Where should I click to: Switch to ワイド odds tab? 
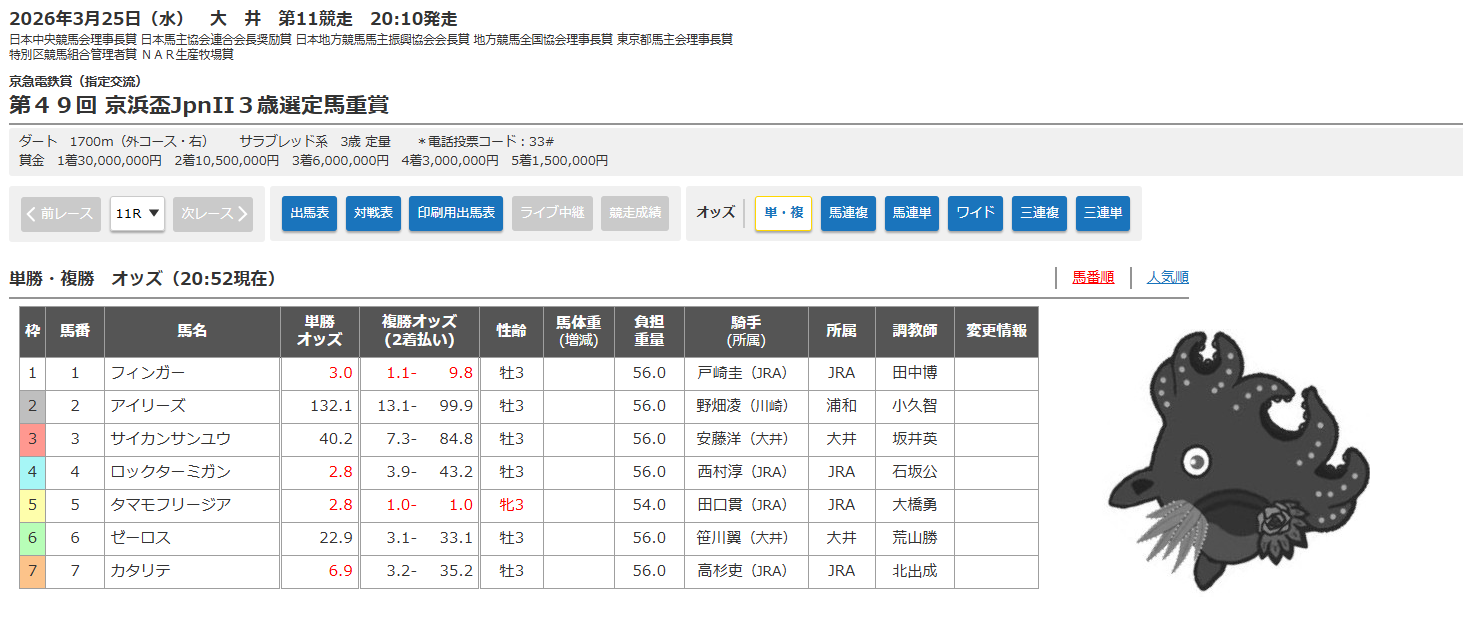click(x=975, y=213)
